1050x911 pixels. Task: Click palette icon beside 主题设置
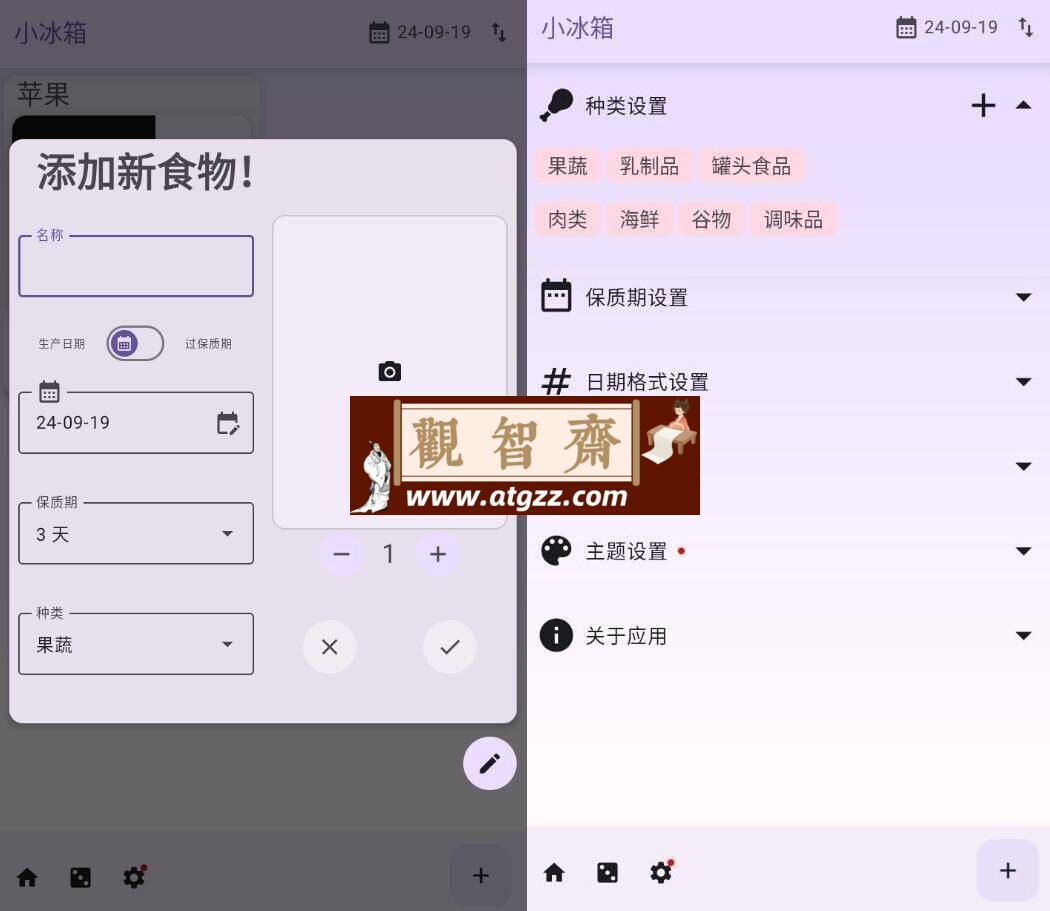coord(556,551)
